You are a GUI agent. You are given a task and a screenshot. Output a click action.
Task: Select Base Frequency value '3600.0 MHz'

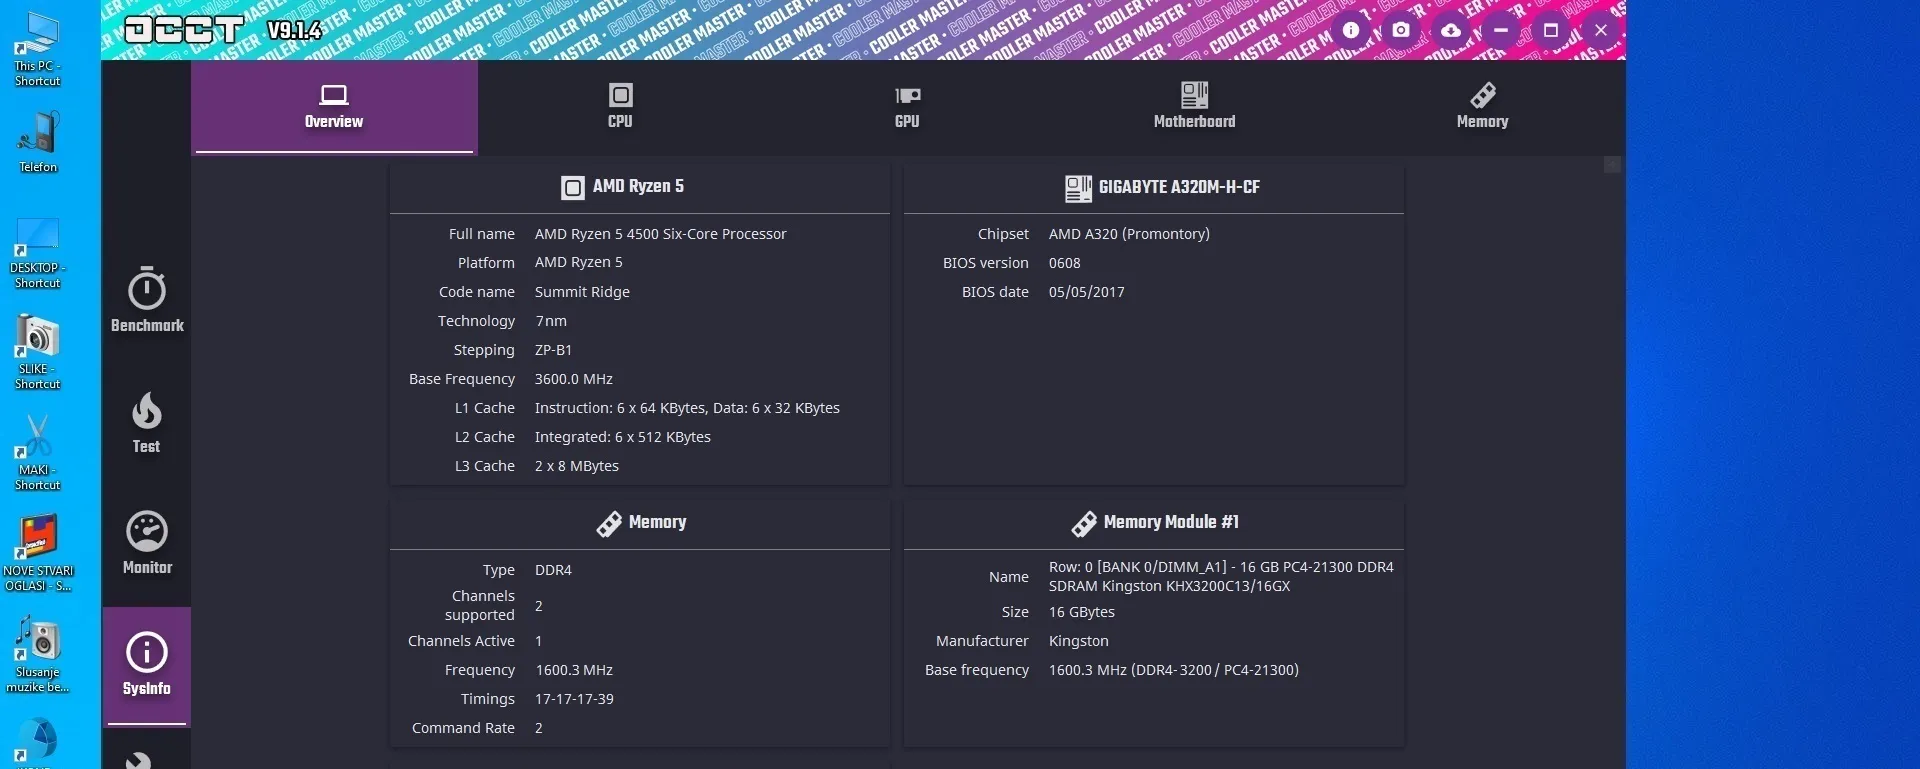coord(574,379)
